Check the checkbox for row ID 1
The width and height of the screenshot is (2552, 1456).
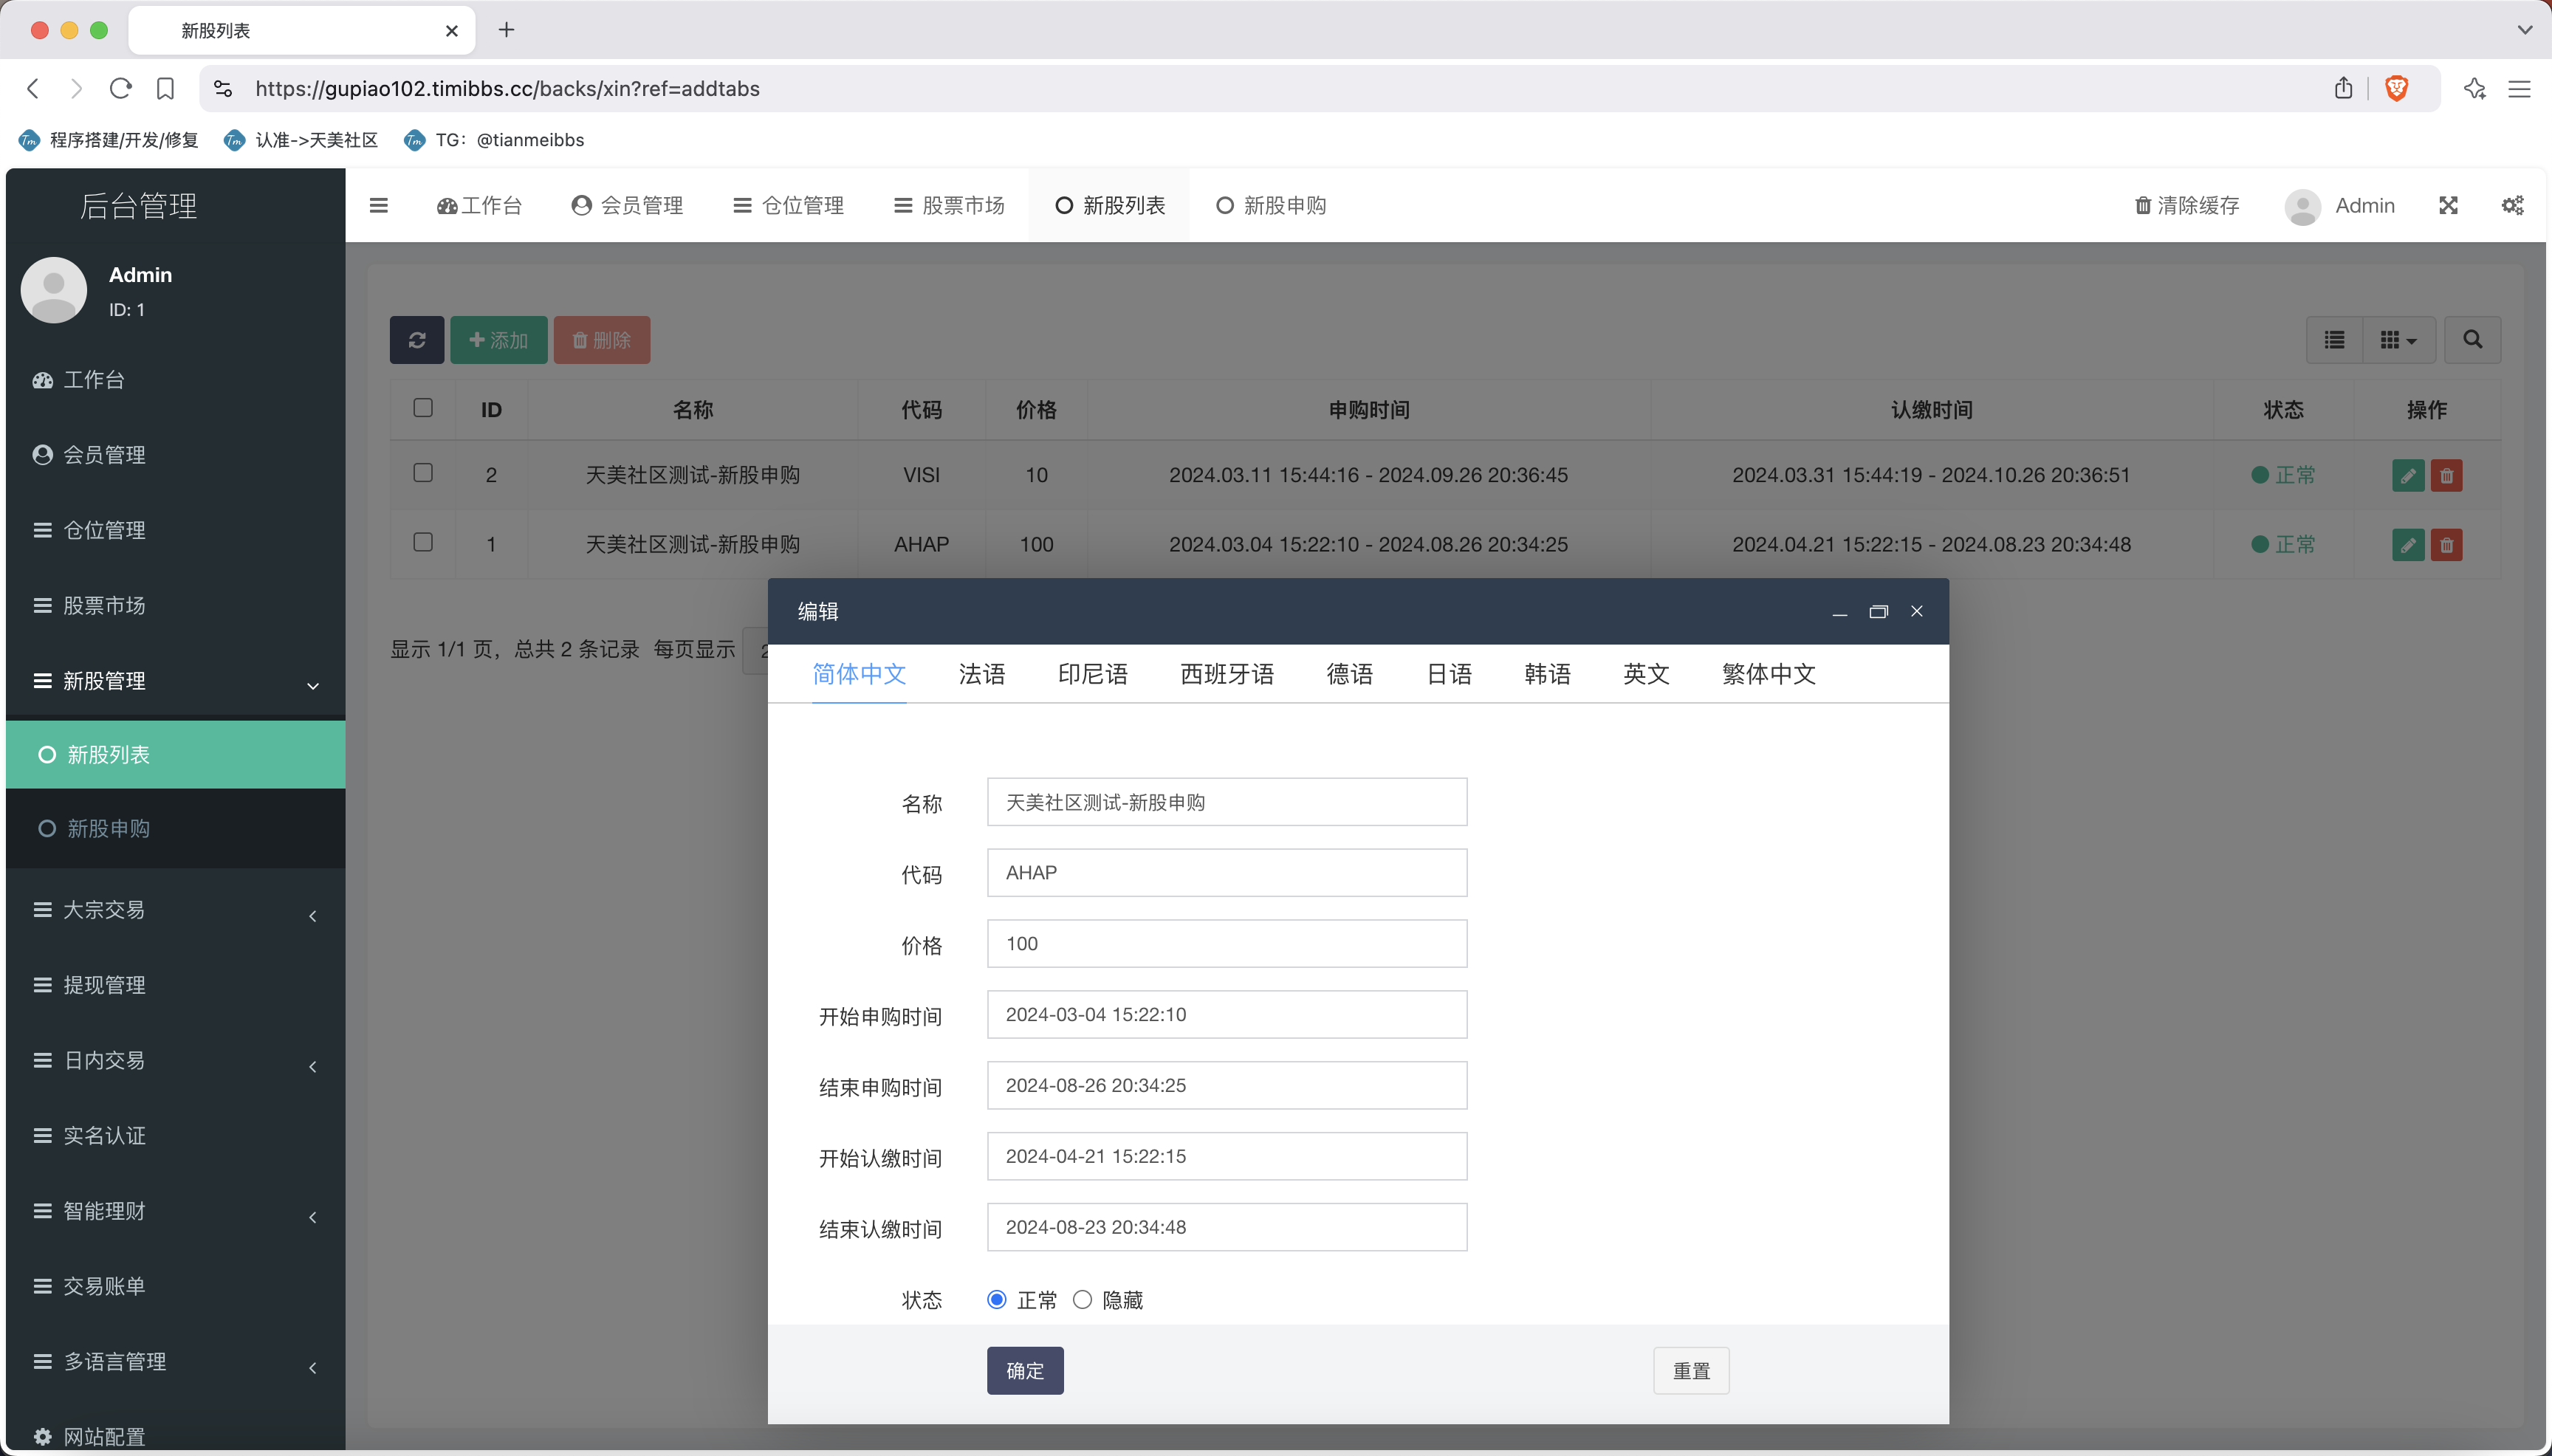(x=423, y=542)
